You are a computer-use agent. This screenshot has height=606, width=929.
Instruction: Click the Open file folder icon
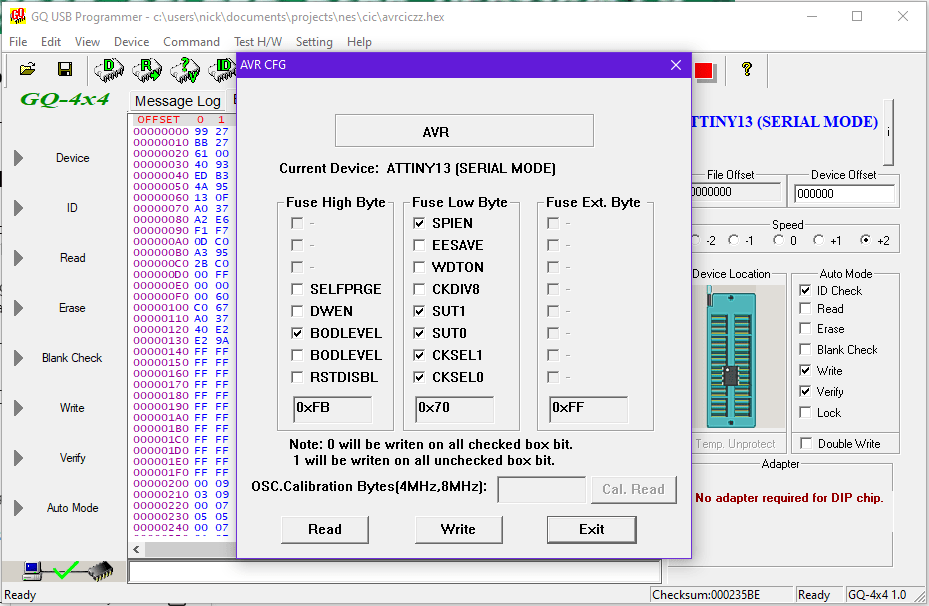[27, 69]
